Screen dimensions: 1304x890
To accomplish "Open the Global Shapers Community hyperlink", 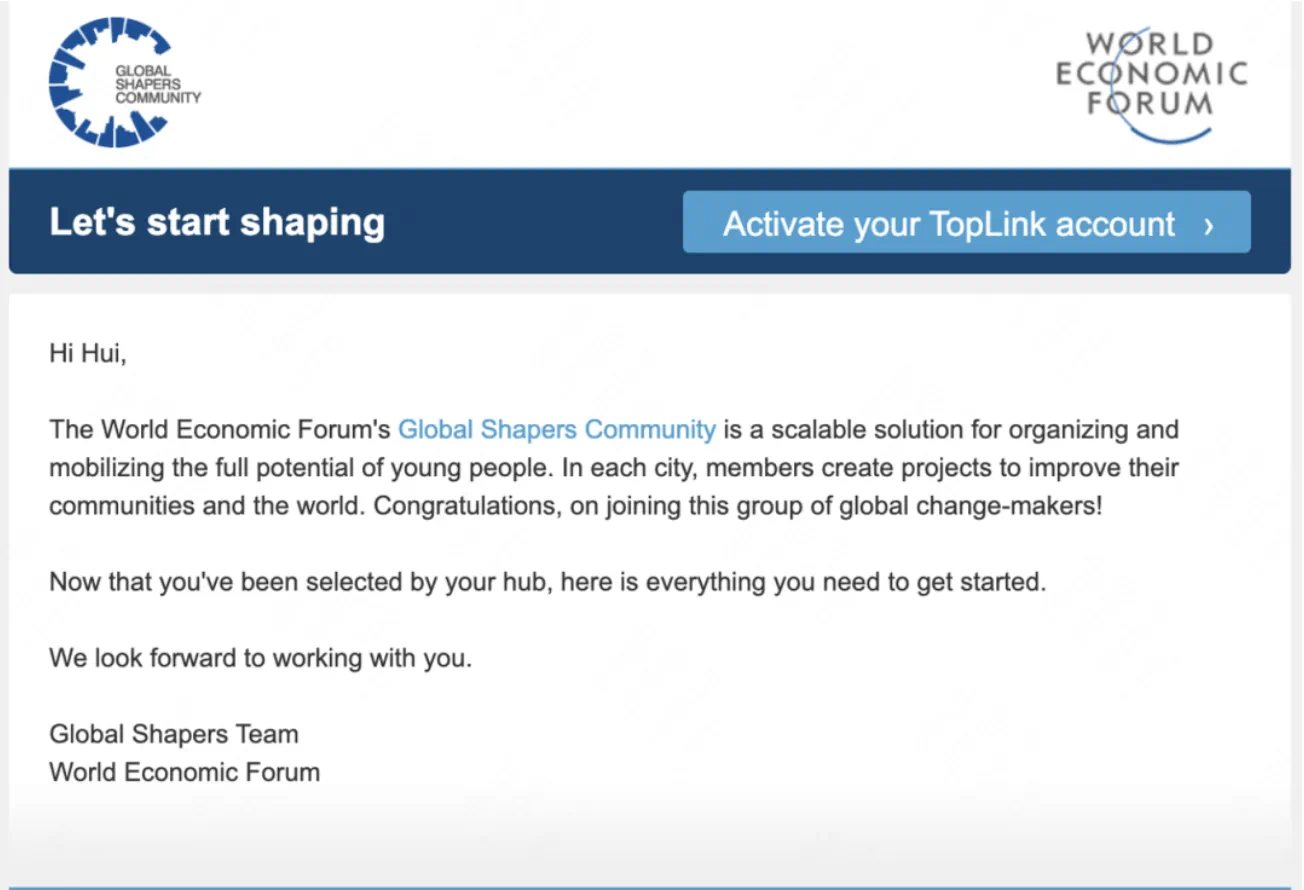I will [556, 430].
